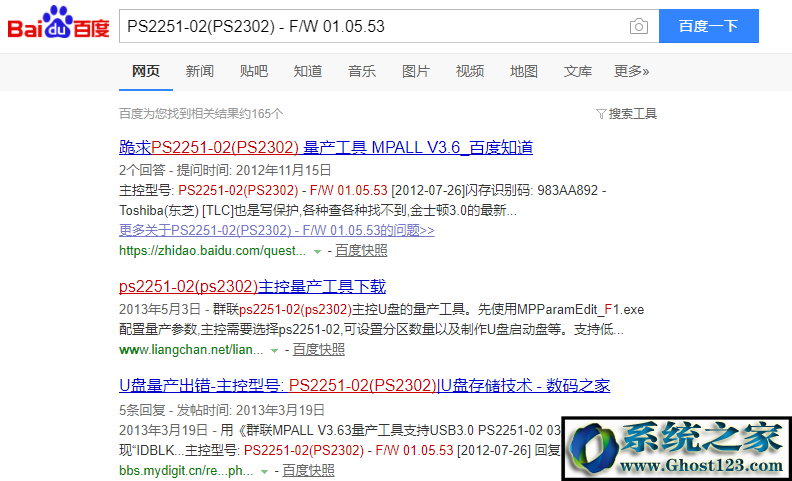Click snippet line 配置量产参数,主控需要选择ps2251-02

[371, 331]
